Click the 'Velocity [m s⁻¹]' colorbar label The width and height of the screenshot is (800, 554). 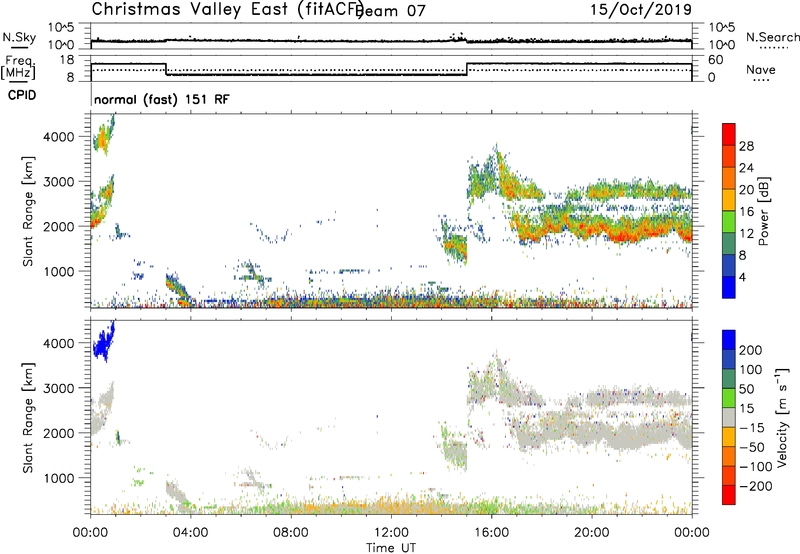click(x=781, y=417)
